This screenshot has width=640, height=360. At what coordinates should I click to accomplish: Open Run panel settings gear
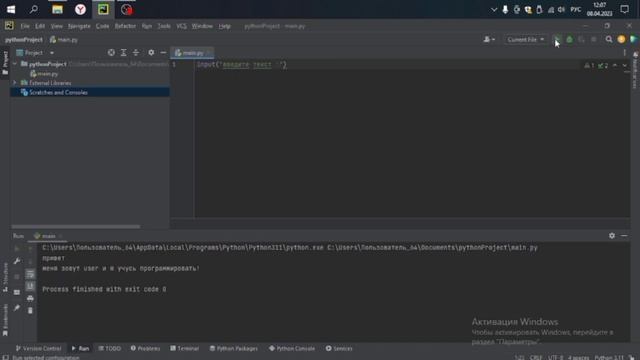[611, 236]
